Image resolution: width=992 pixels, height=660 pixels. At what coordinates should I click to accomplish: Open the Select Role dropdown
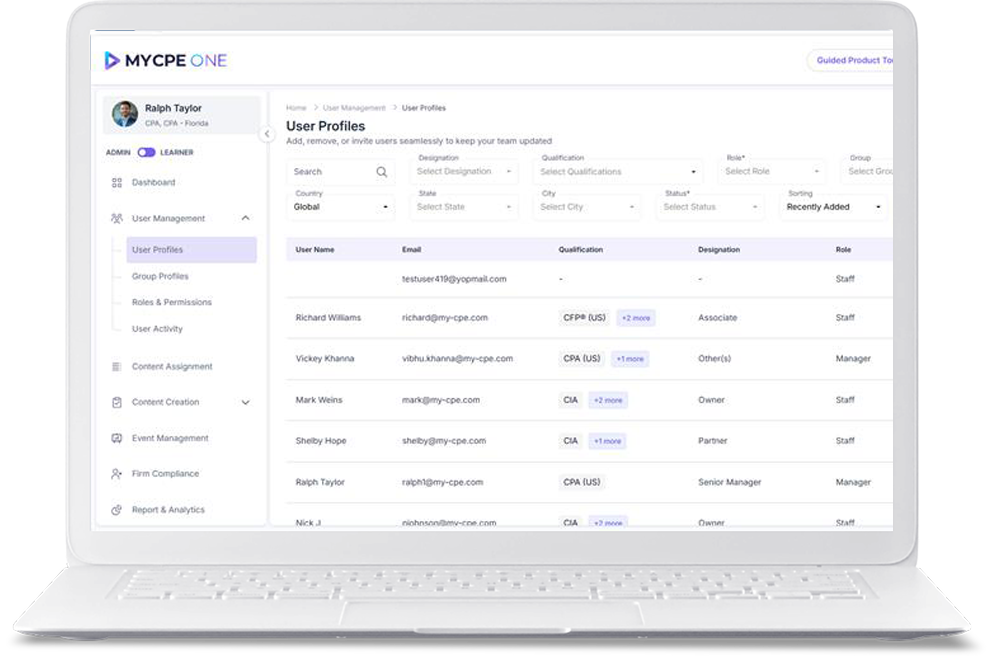(772, 171)
